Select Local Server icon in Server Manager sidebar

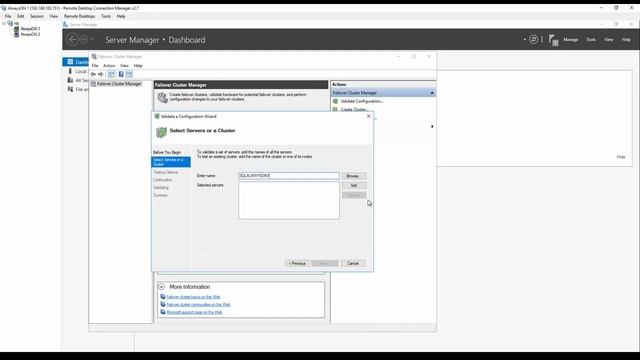coord(70,71)
